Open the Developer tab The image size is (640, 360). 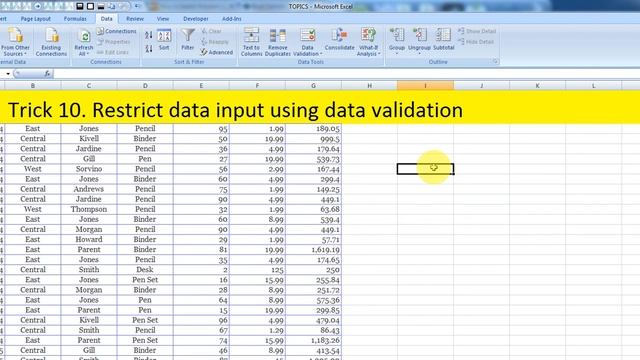(196, 19)
